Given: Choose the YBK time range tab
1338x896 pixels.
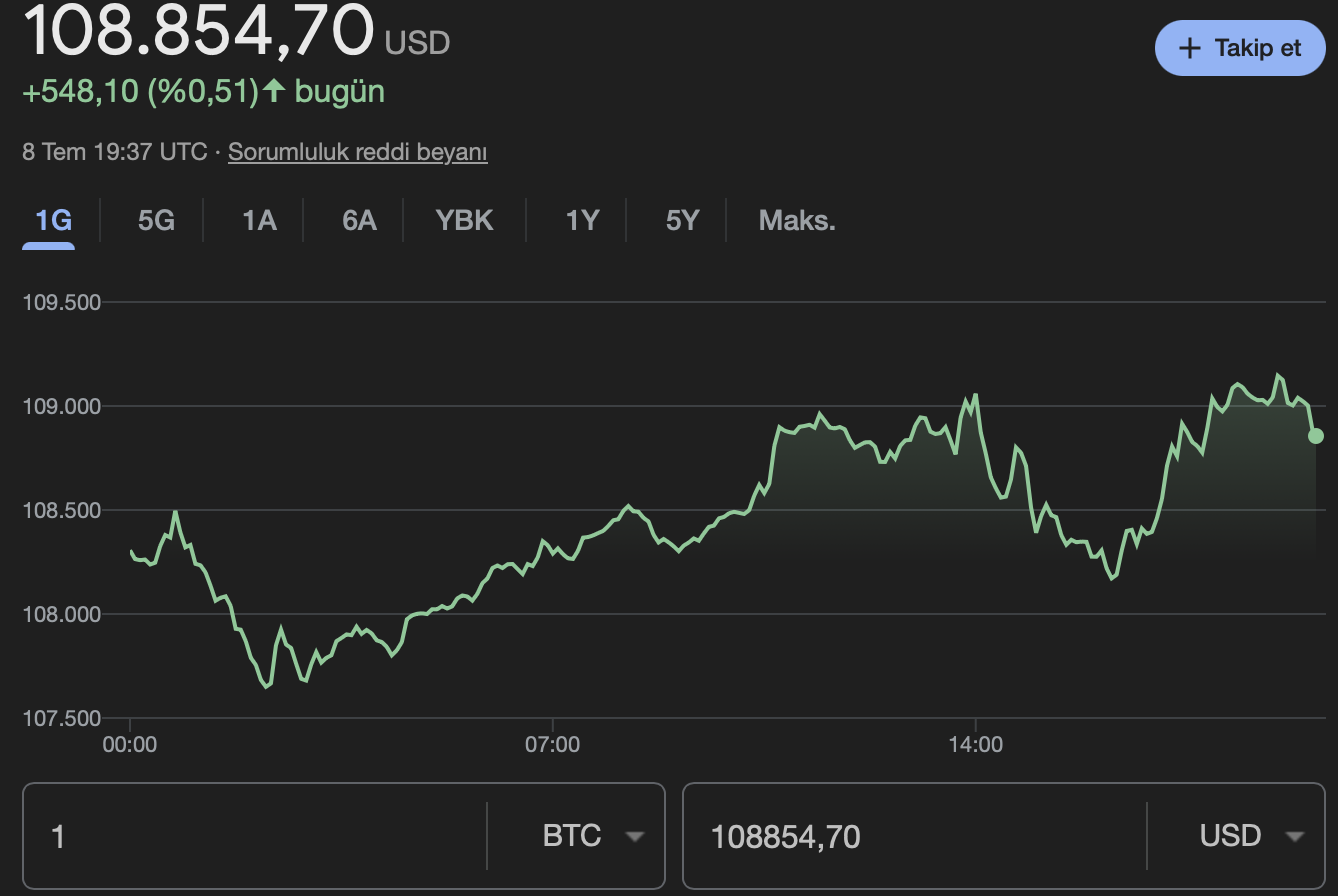Looking at the screenshot, I should [x=464, y=220].
